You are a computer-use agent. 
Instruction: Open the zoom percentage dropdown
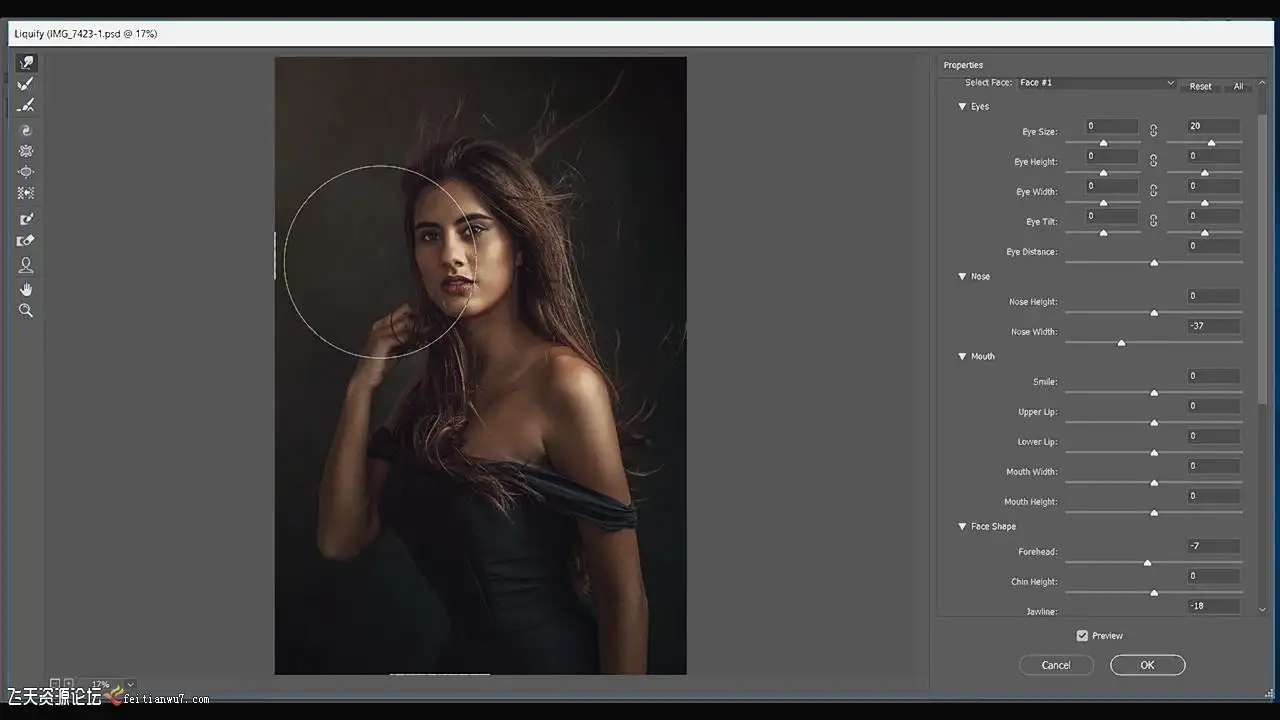pos(130,685)
